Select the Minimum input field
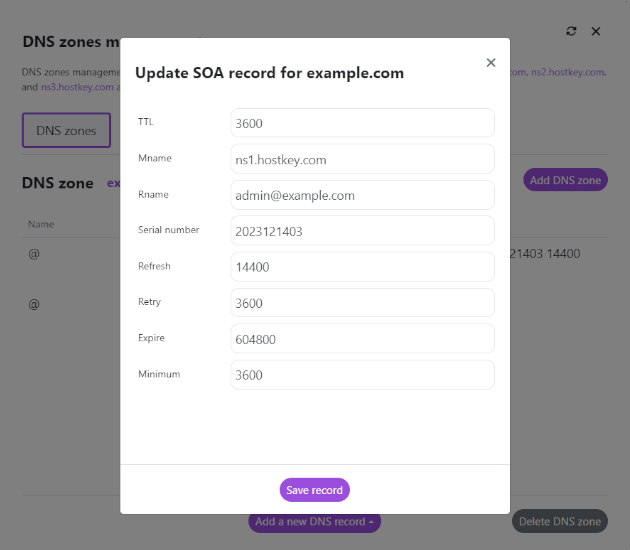Image resolution: width=630 pixels, height=550 pixels. [362, 375]
